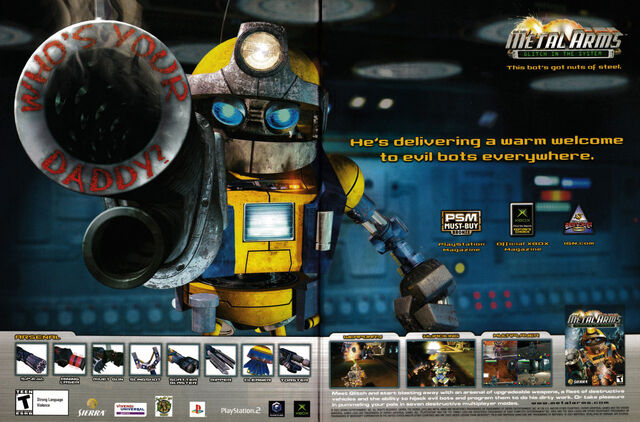Open the Weaponry screenshot thumbnail
Image resolution: width=640 pixels, height=422 pixels.
pyautogui.click(x=364, y=363)
